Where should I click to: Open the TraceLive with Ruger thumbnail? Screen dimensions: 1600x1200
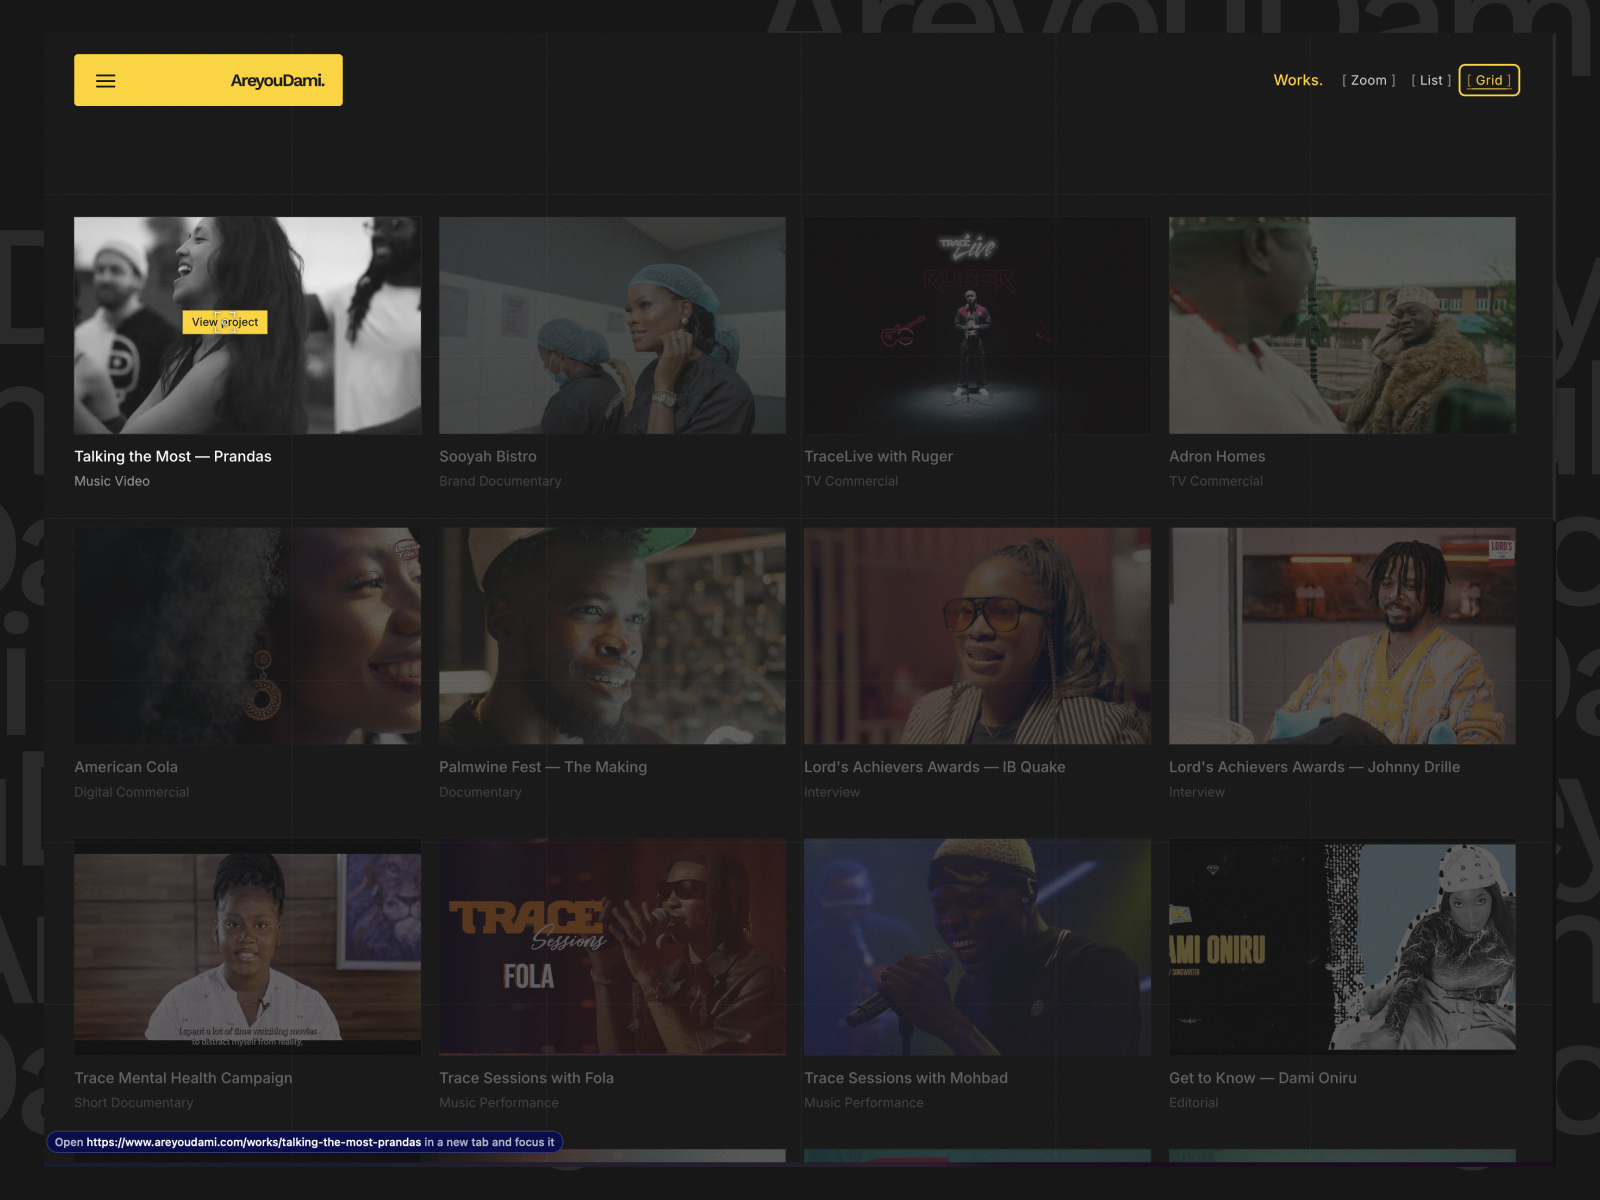(977, 325)
